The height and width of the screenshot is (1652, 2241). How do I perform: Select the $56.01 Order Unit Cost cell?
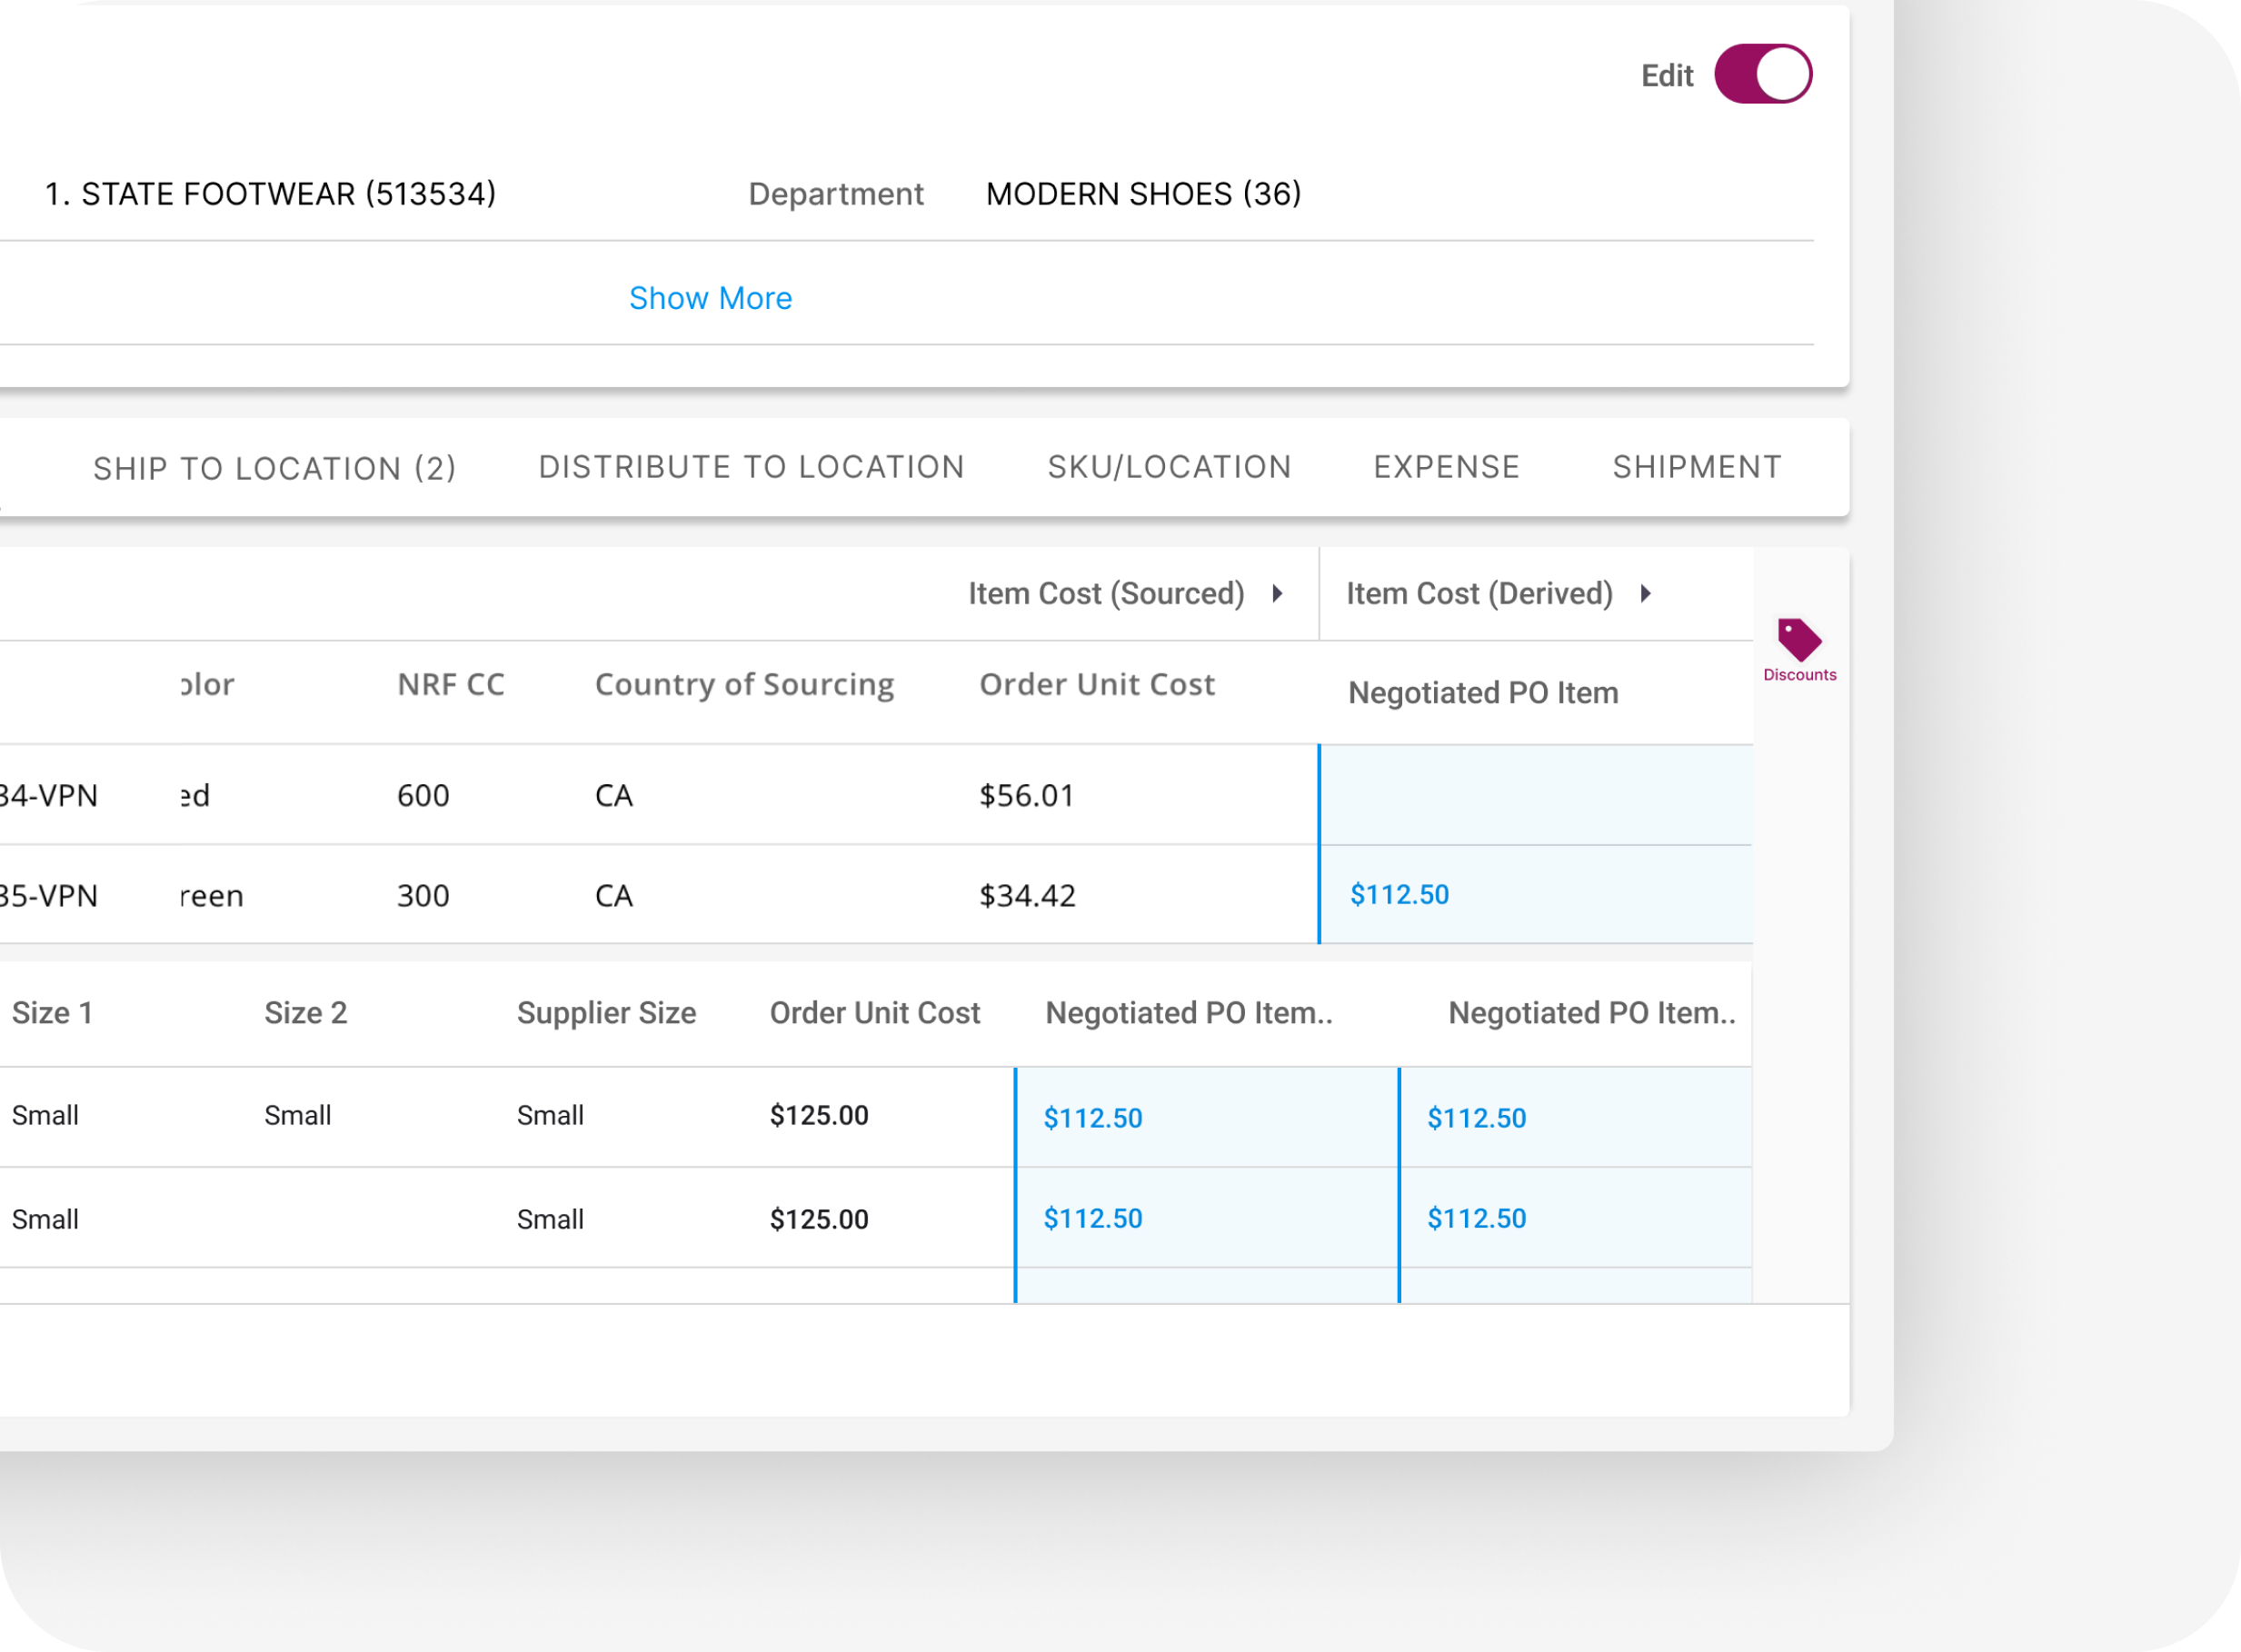pyautogui.click(x=1027, y=796)
